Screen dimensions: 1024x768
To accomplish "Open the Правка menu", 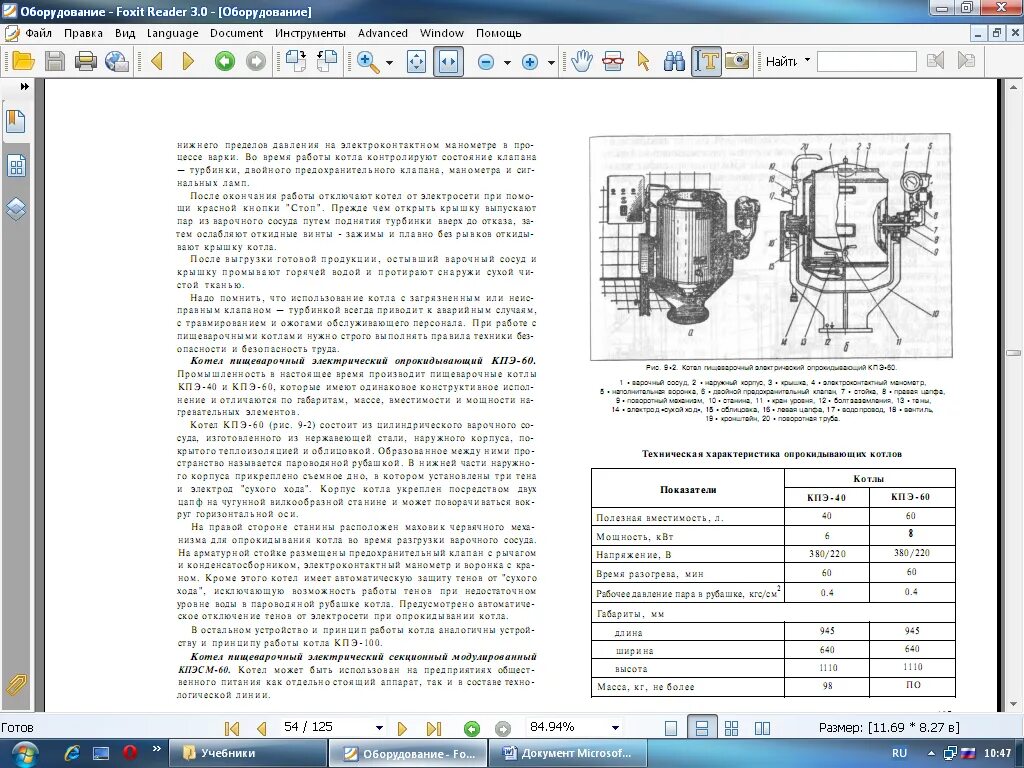I will pyautogui.click(x=83, y=33).
